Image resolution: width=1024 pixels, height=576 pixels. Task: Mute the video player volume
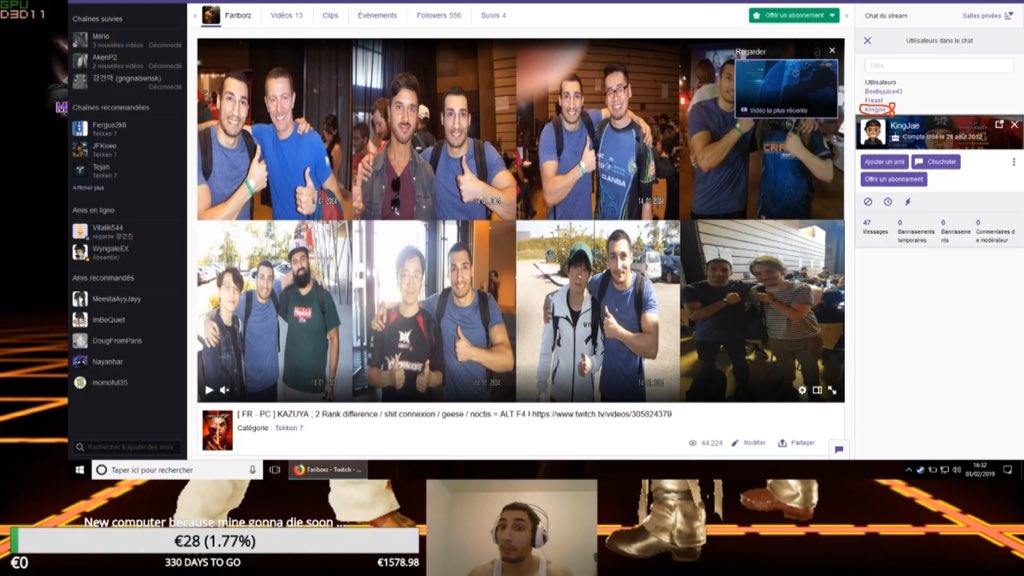coord(225,390)
